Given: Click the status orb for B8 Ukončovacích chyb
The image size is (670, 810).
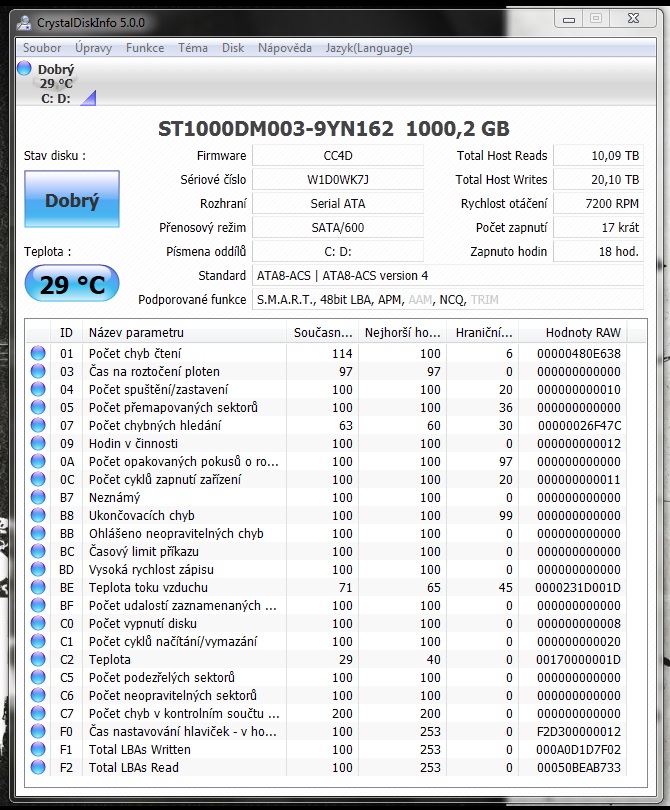Looking at the screenshot, I should [38, 515].
